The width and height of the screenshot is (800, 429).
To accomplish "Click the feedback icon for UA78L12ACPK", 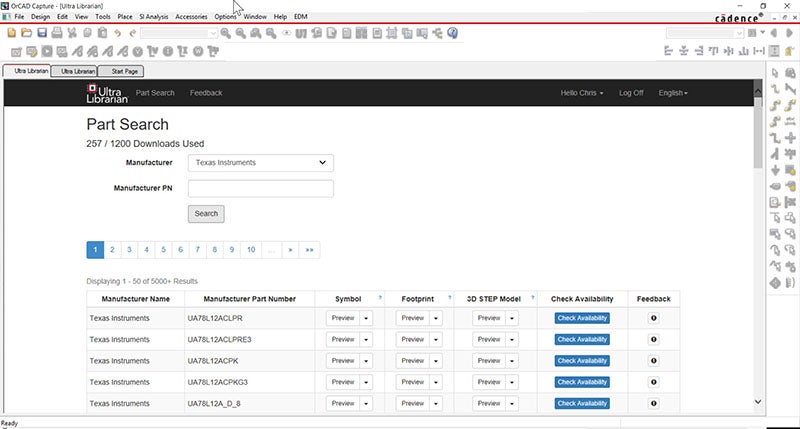I will (x=654, y=361).
